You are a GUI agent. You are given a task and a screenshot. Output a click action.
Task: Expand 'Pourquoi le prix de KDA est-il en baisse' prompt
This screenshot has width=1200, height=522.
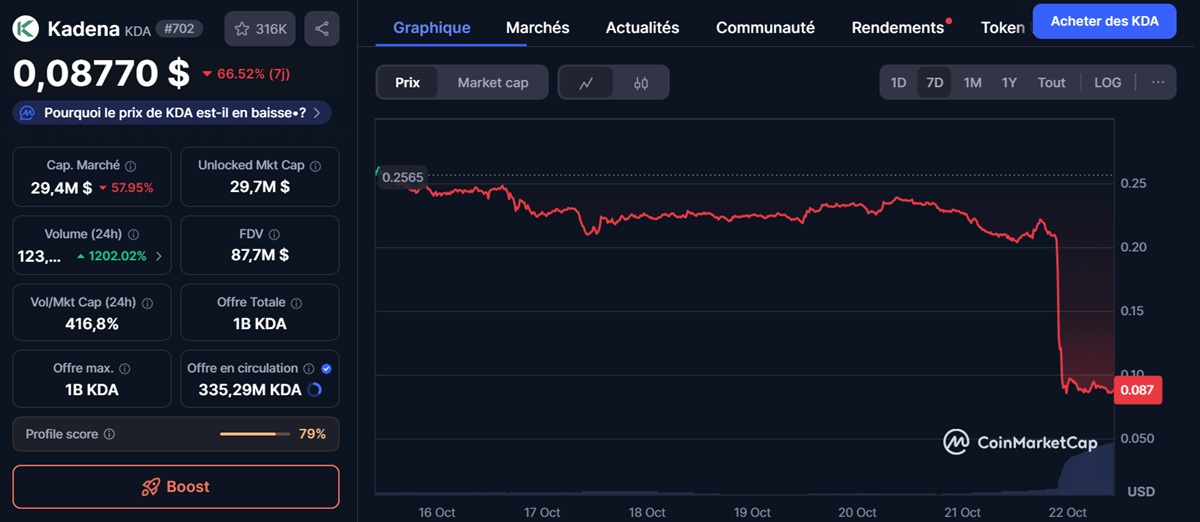coord(171,113)
